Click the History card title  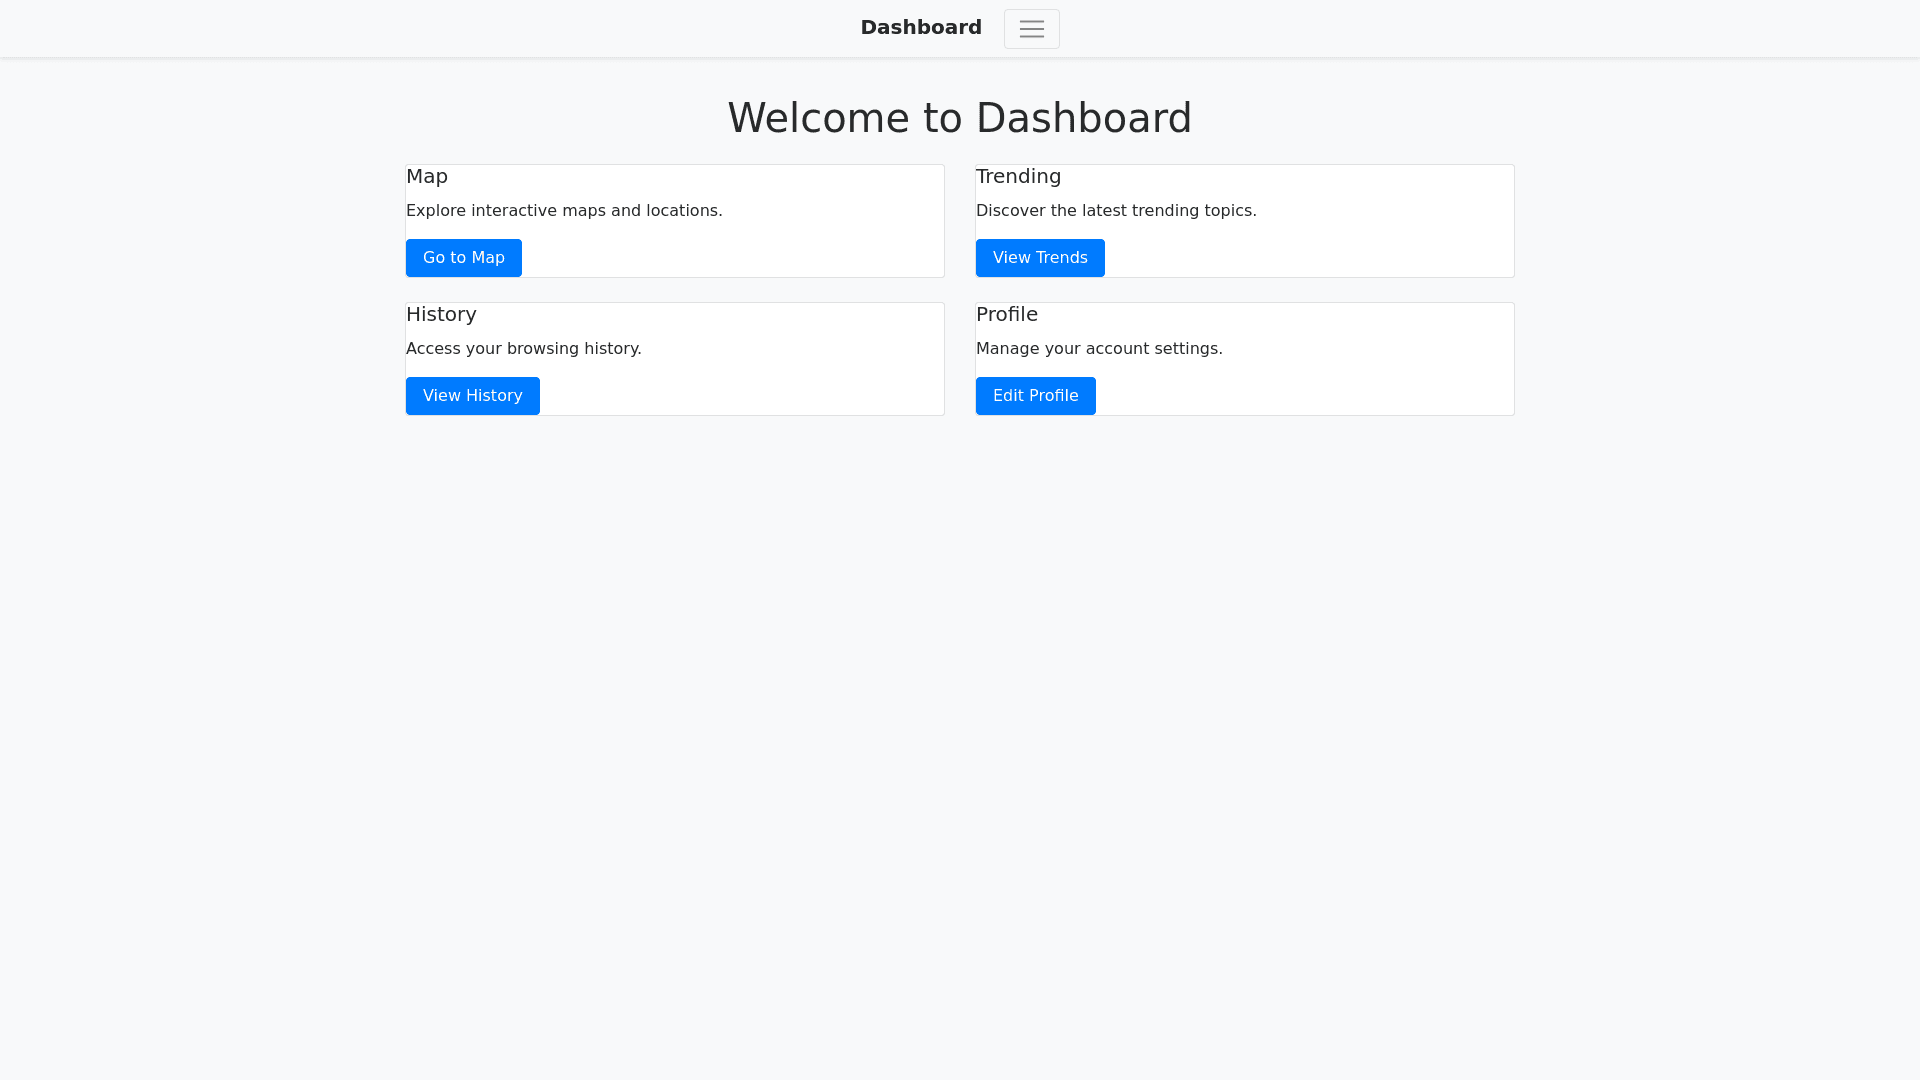[441, 314]
